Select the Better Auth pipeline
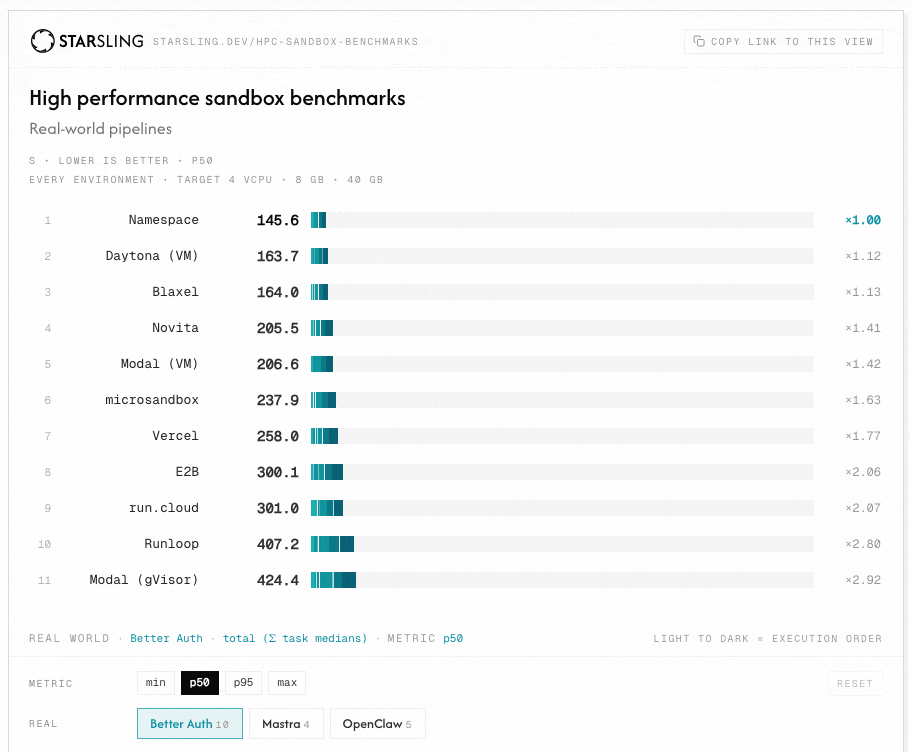Viewport: 912px width, 752px height. coord(190,724)
